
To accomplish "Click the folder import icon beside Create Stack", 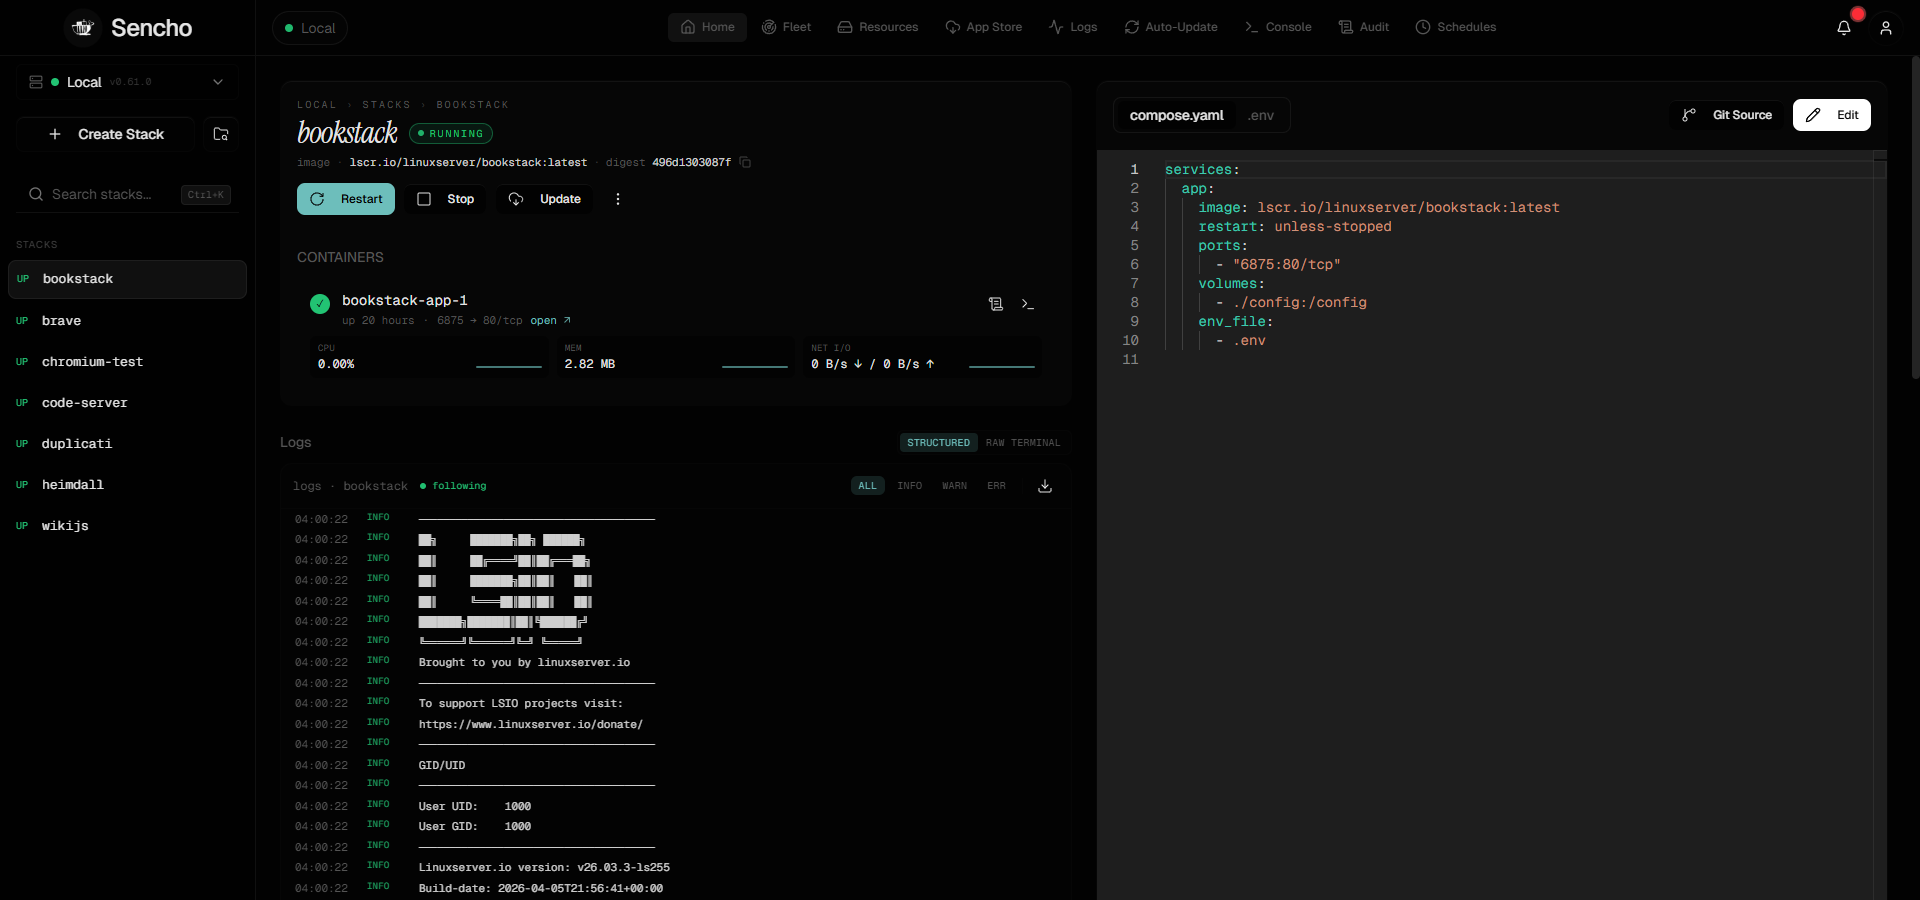I will coord(221,134).
